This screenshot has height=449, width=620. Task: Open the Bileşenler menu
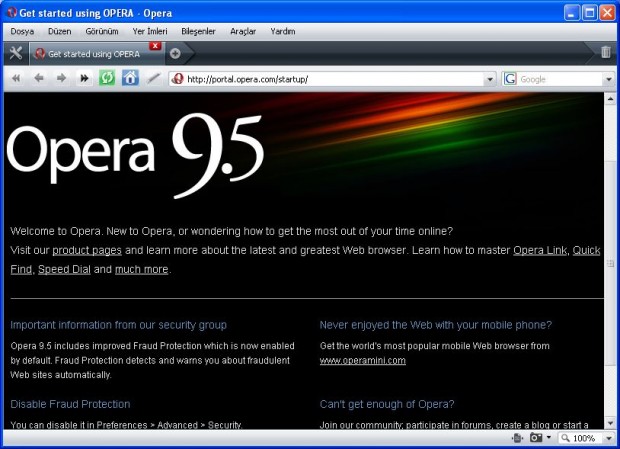coord(198,31)
